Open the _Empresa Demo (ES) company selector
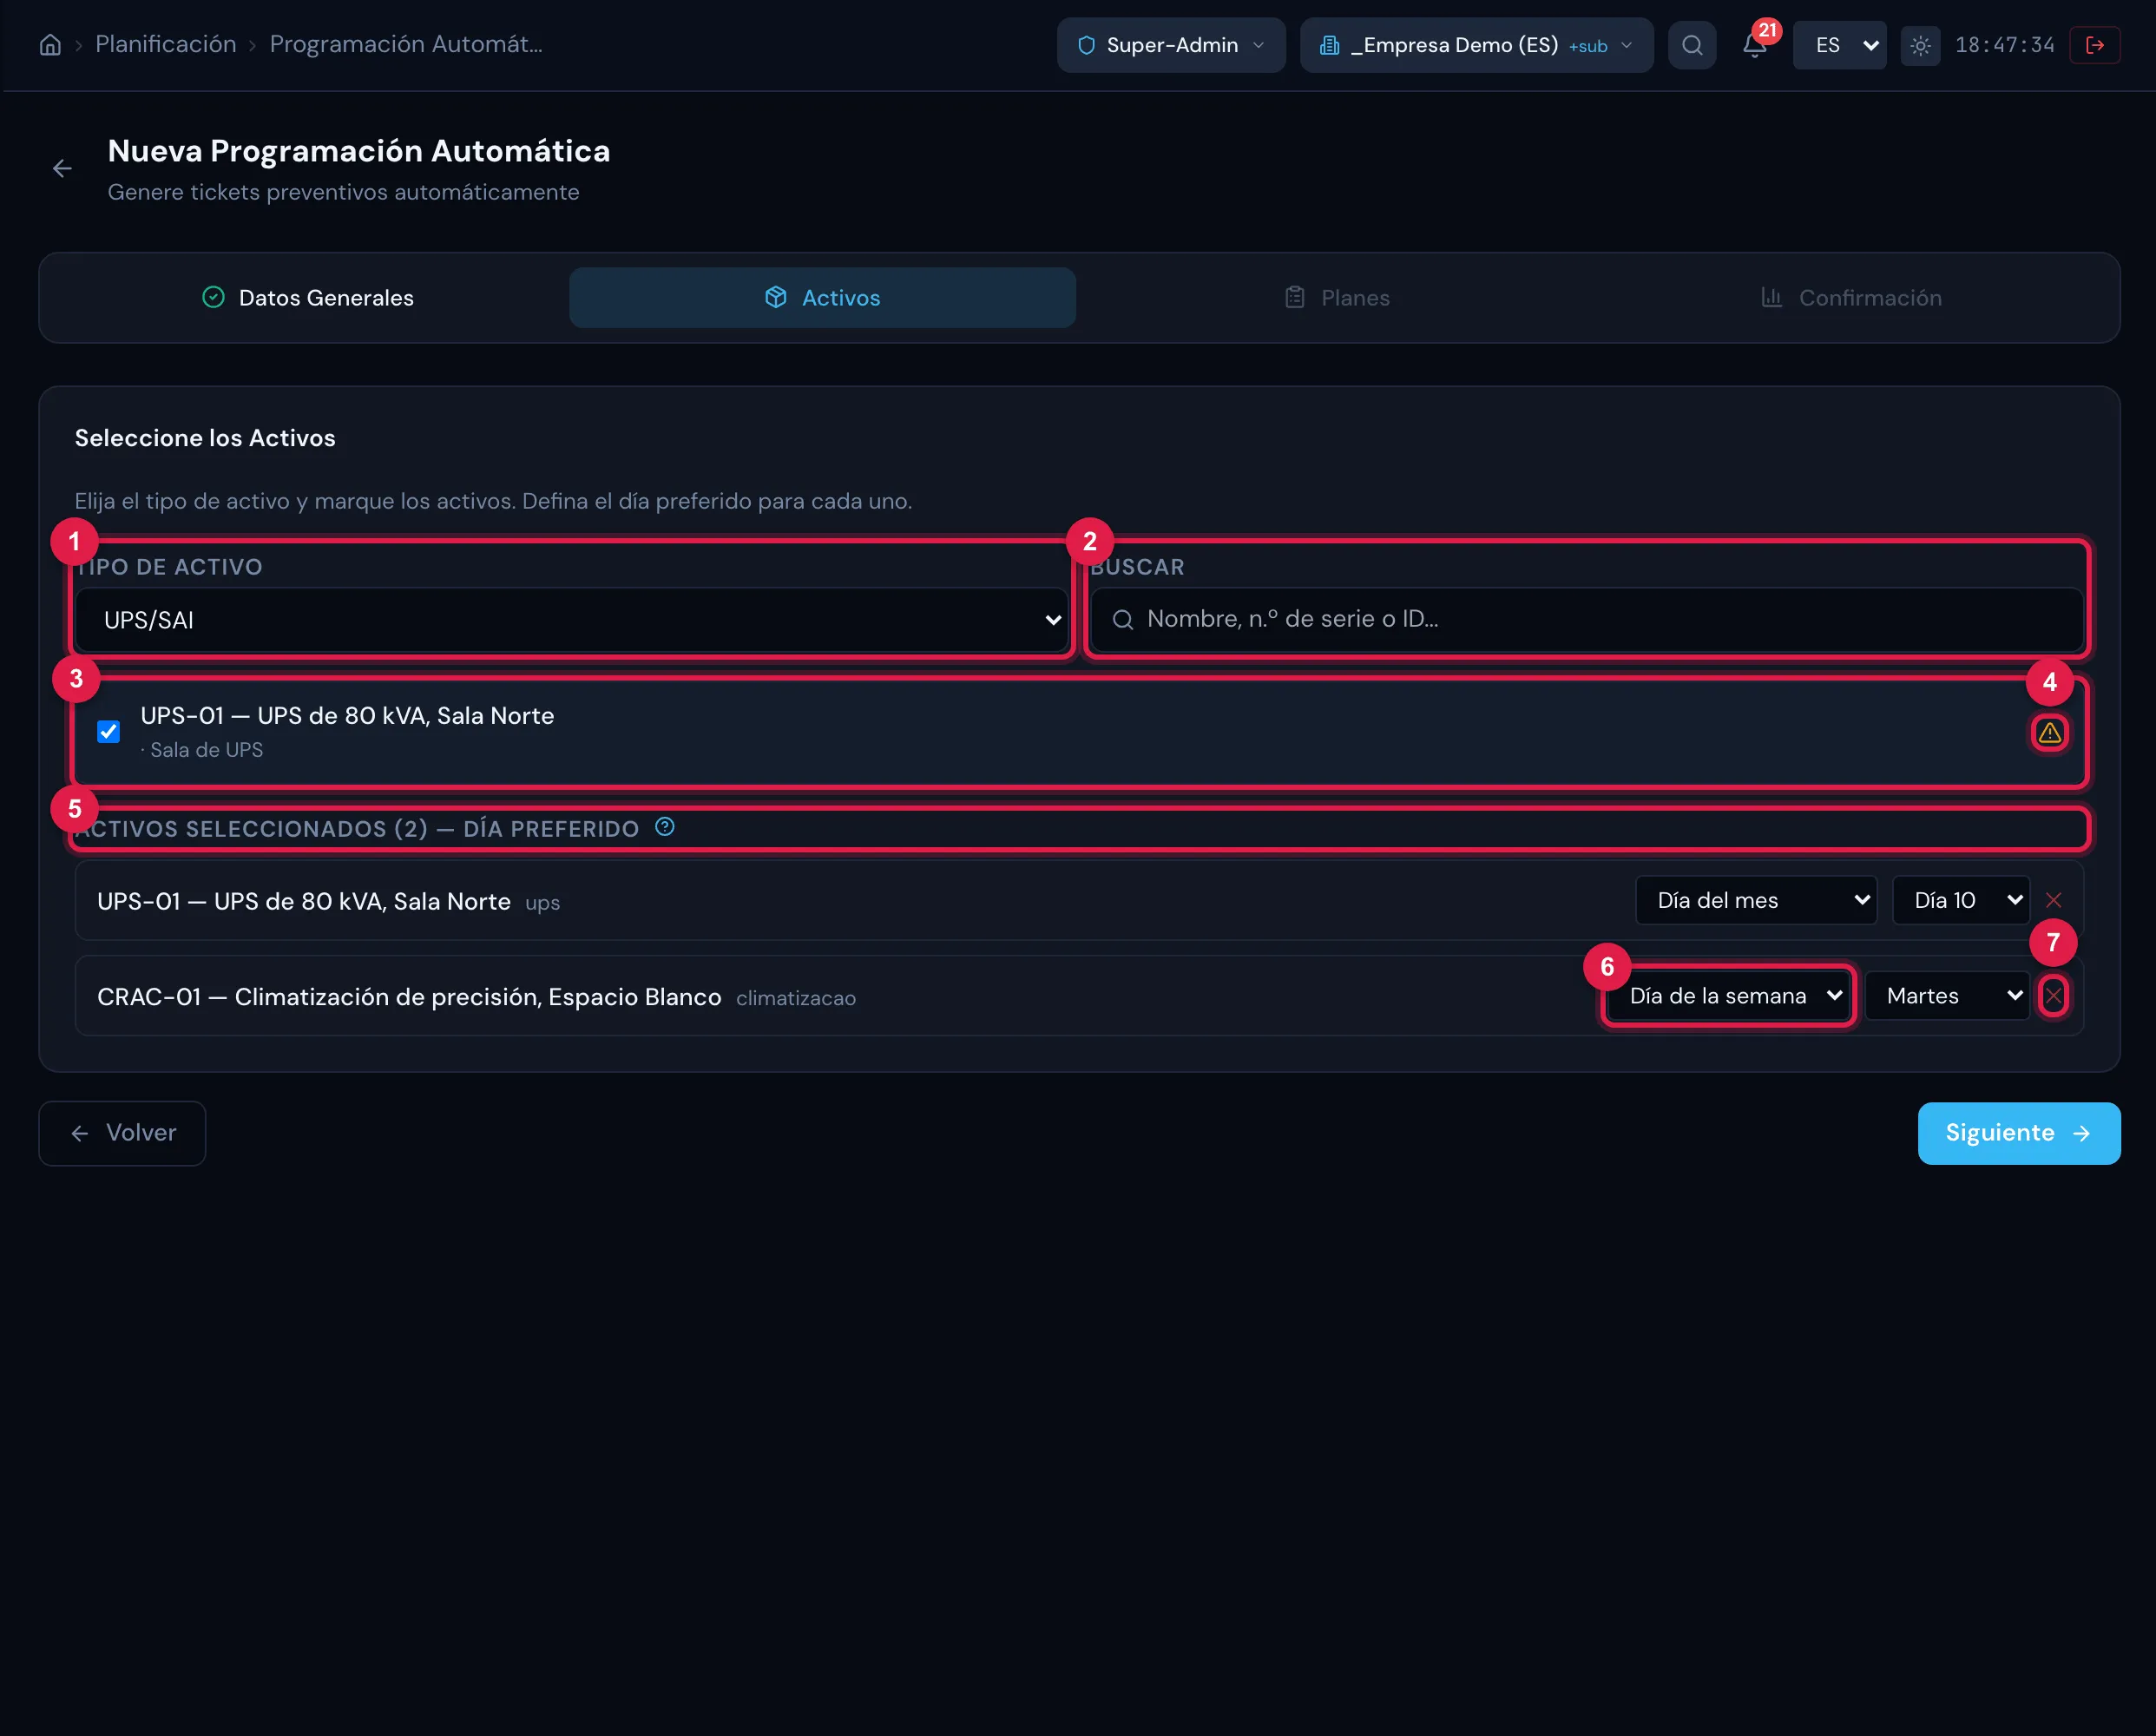This screenshot has width=2156, height=1736. coord(1476,45)
